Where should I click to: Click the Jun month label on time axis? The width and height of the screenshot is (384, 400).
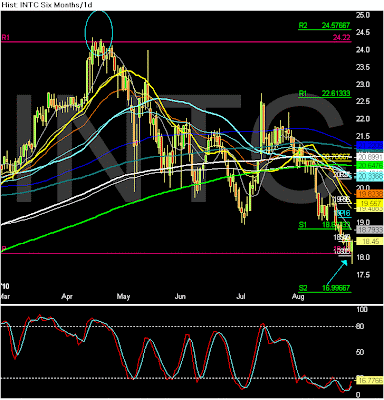click(180, 297)
